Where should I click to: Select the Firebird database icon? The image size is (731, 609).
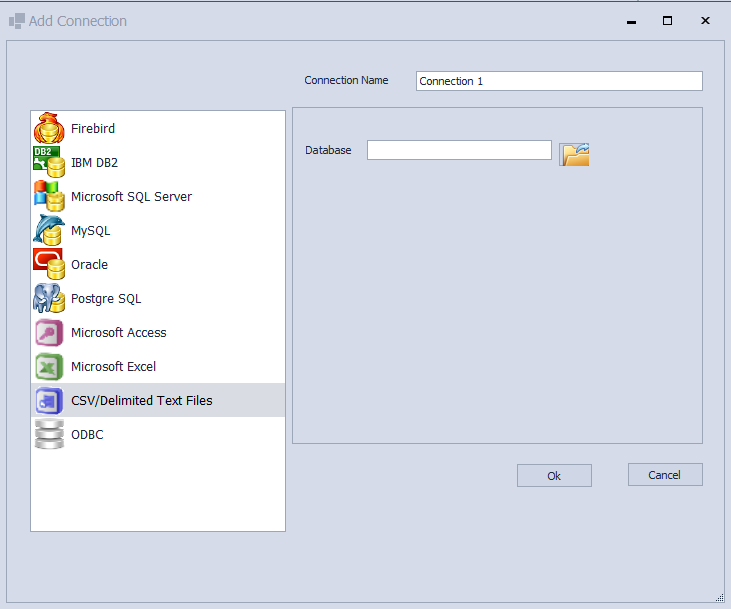pos(49,128)
